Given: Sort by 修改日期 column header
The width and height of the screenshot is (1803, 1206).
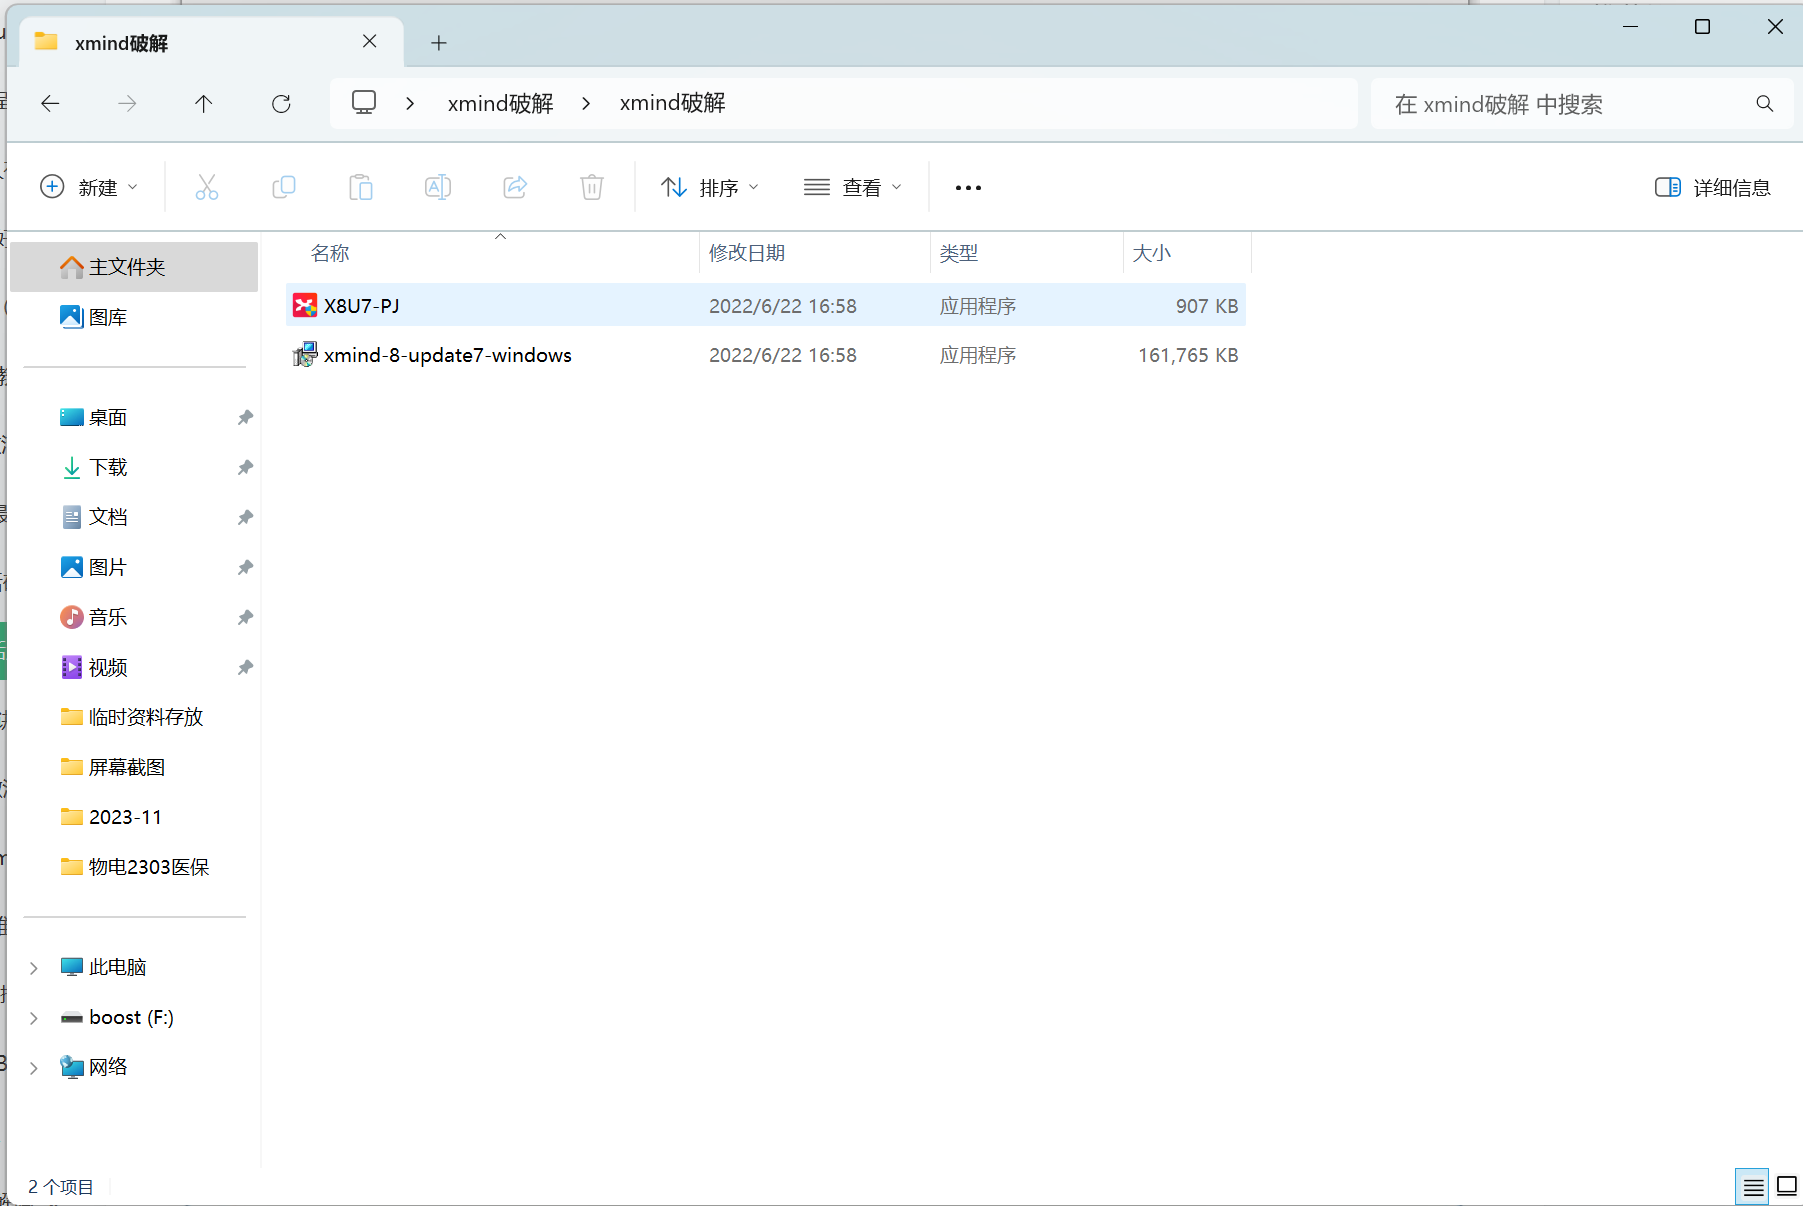Looking at the screenshot, I should pyautogui.click(x=746, y=253).
